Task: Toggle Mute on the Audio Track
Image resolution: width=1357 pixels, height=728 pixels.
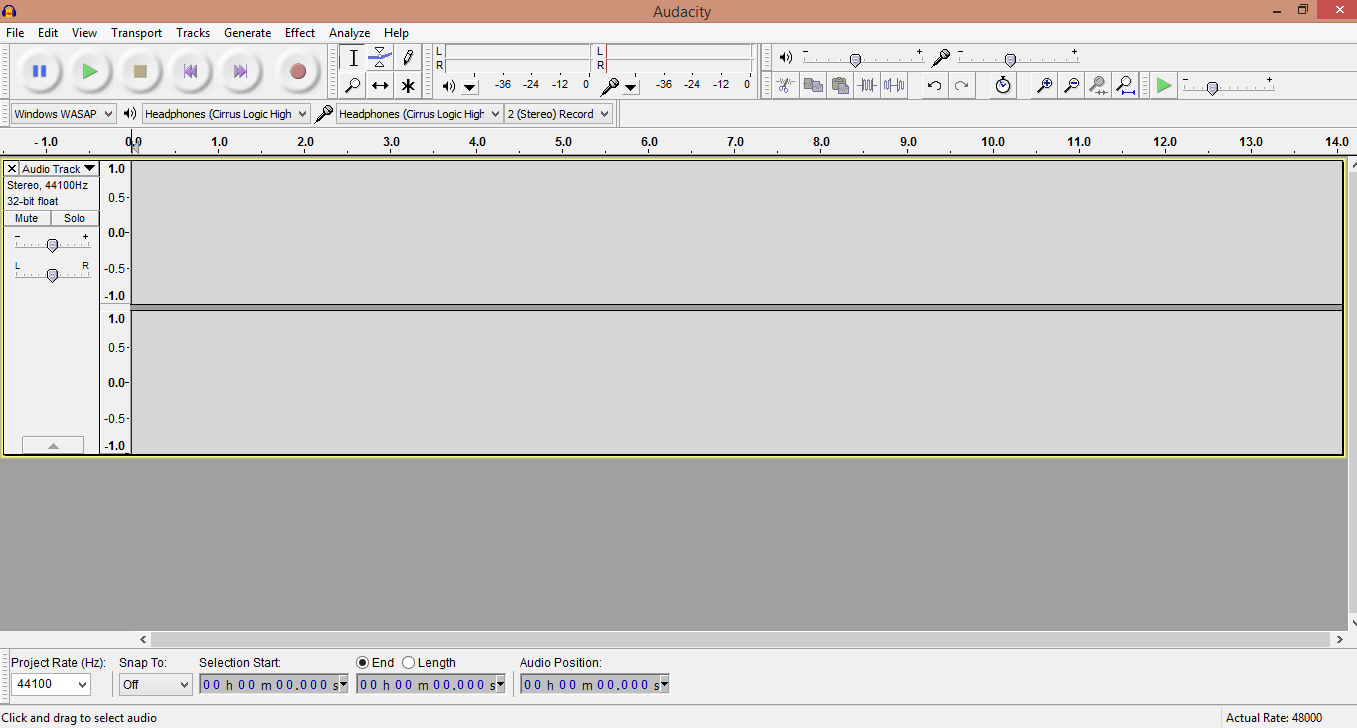Action: click(27, 218)
